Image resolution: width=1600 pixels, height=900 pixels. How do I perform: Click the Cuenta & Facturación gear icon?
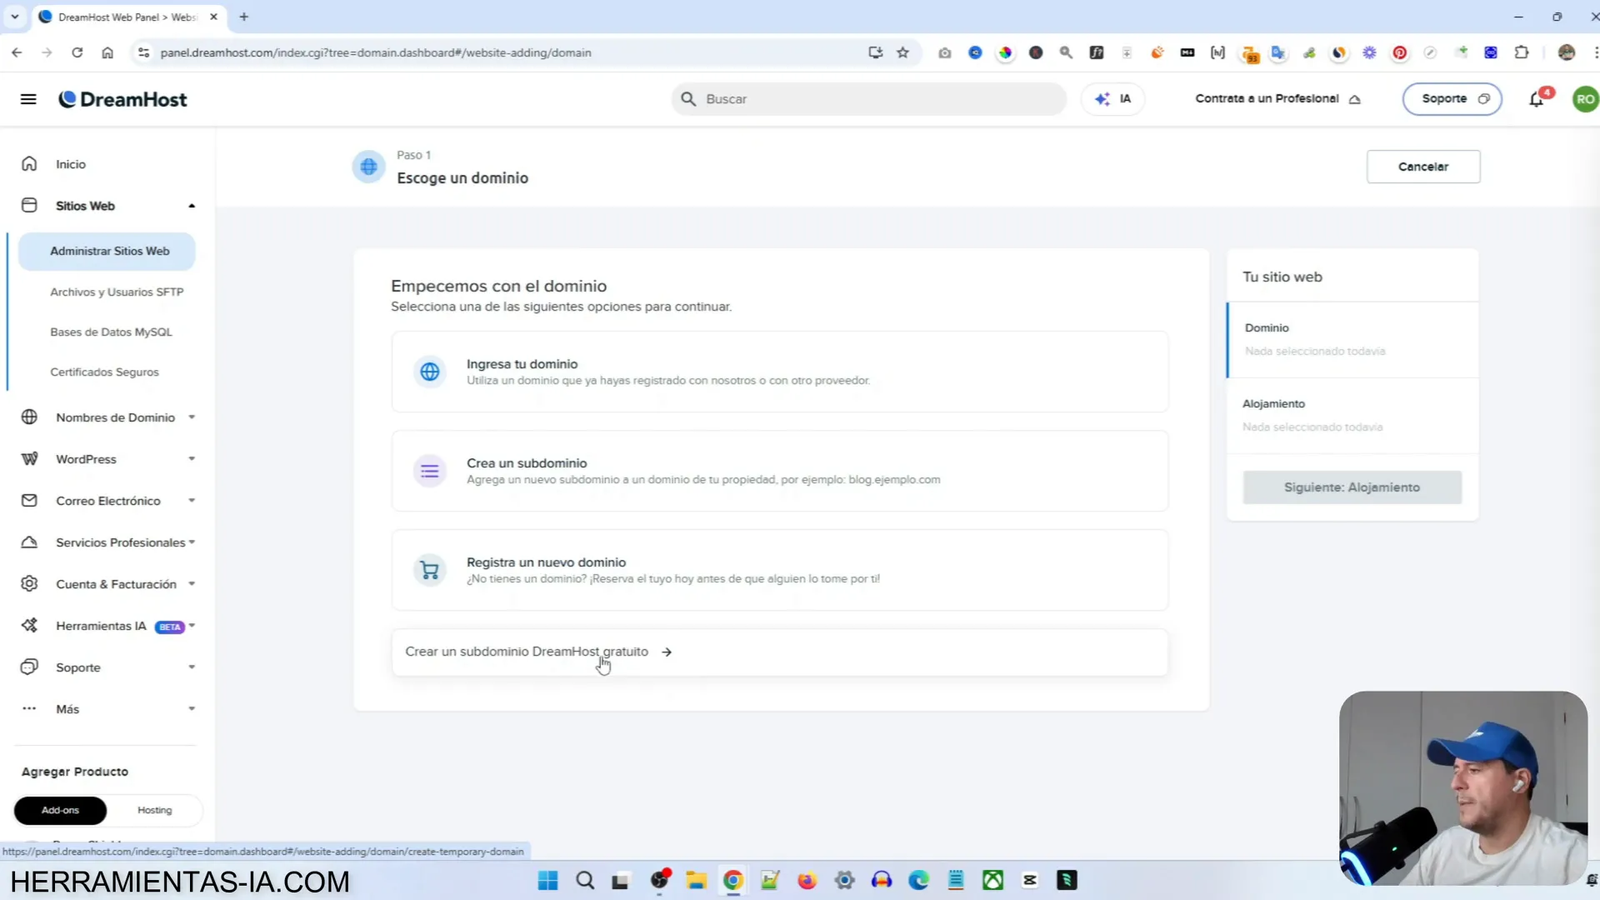point(28,584)
